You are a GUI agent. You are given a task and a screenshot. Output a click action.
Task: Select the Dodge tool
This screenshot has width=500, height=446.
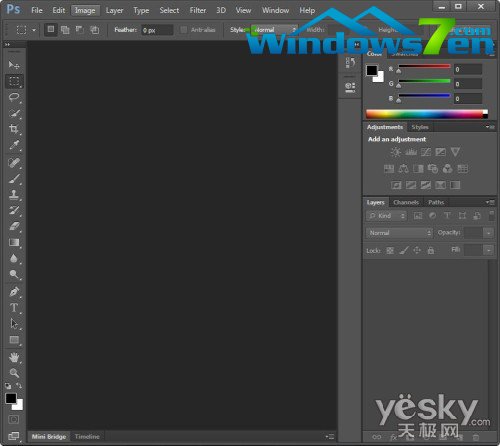coord(14,274)
